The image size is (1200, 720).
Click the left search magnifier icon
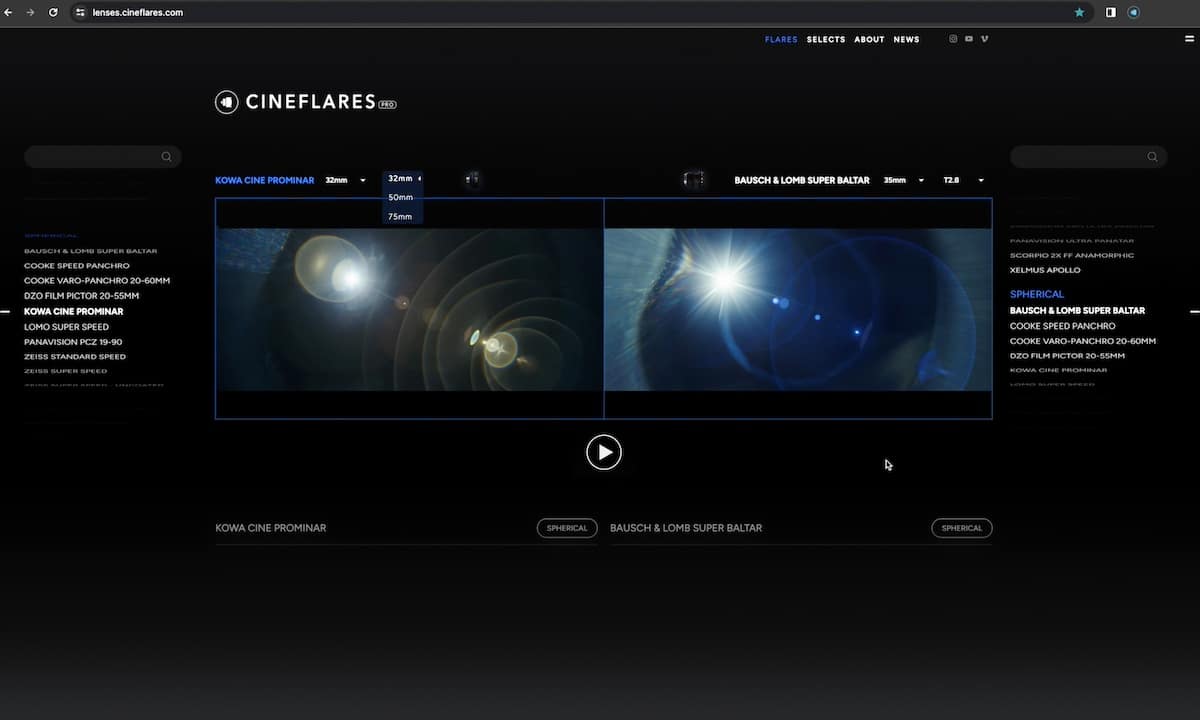(x=167, y=157)
